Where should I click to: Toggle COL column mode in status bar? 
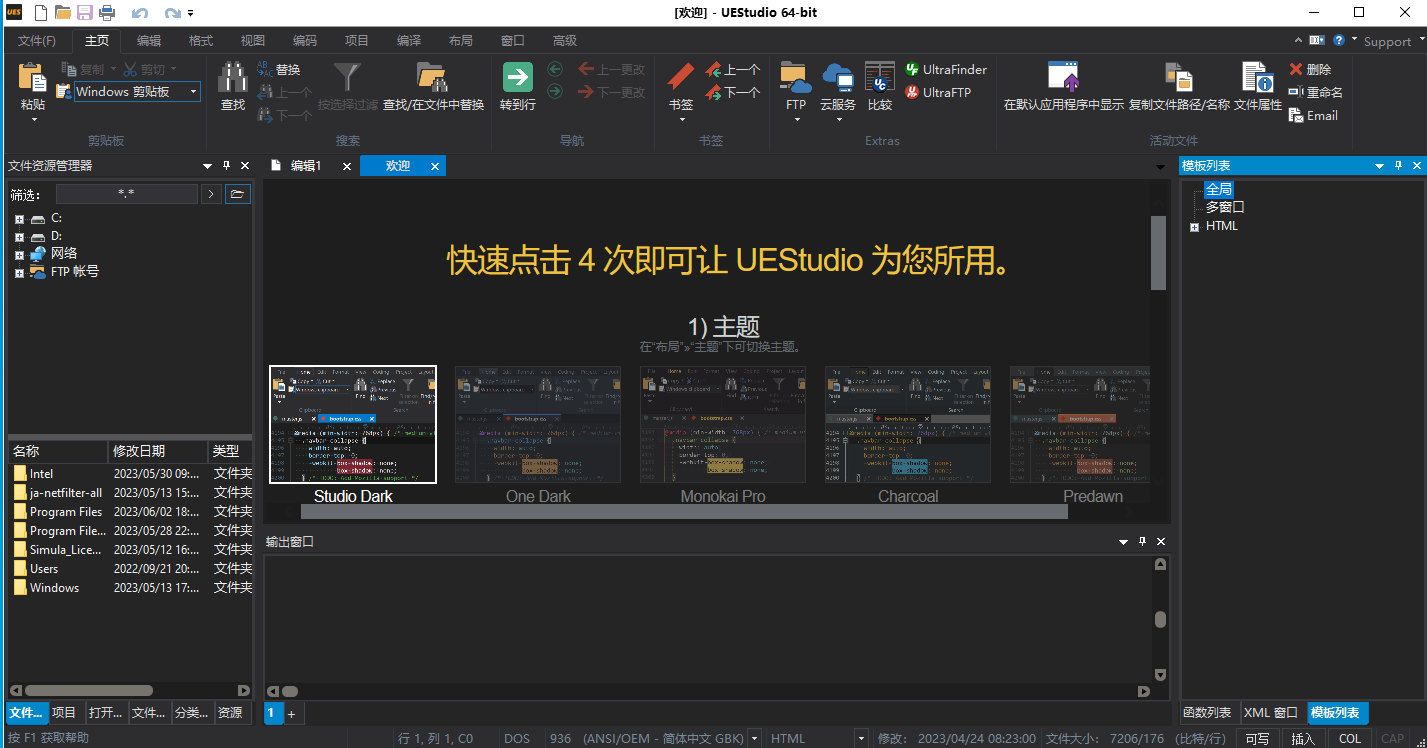click(x=1350, y=739)
